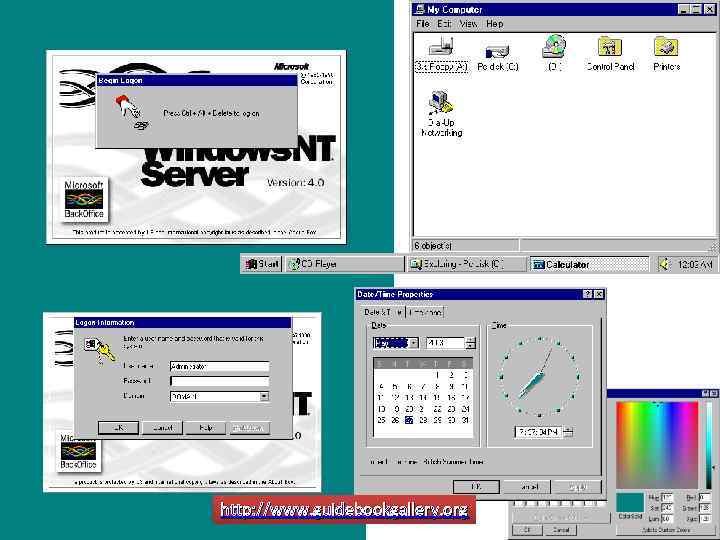
Task: Click the Hue value field in color dialog
Action: [667, 497]
